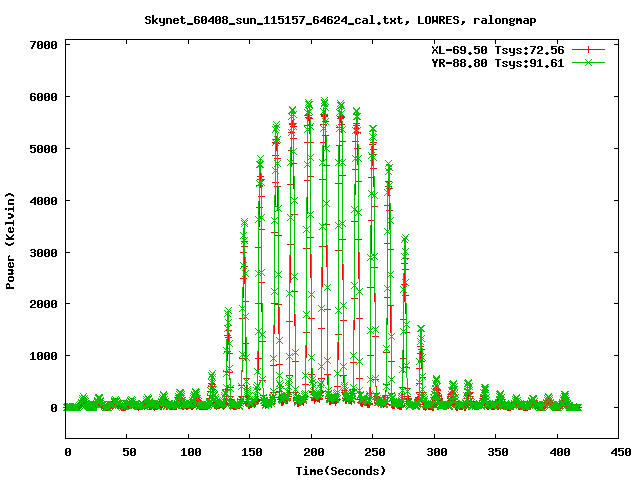Click the 'Time(Seconds)' x-axis label
The image size is (640, 480).
tap(340, 471)
